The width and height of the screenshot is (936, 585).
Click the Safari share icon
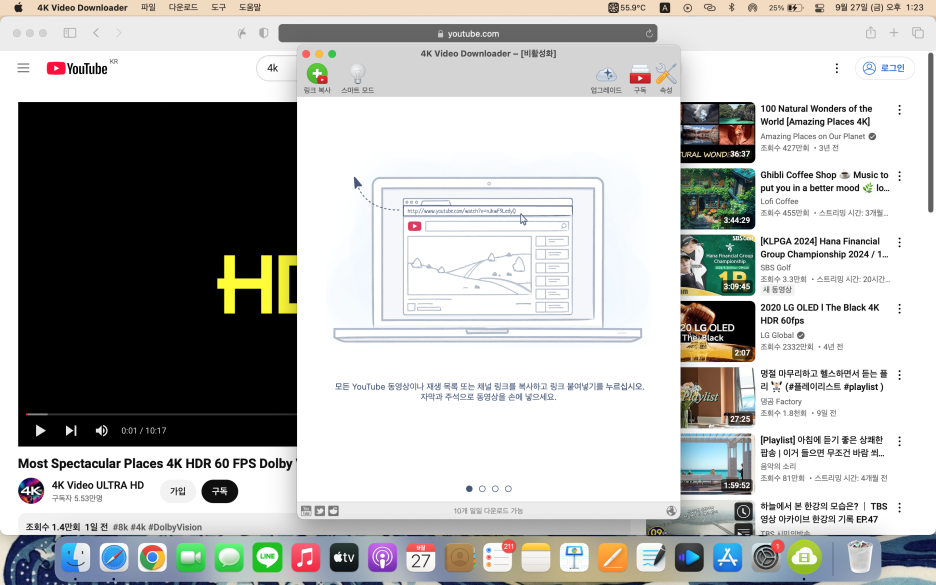point(871,33)
